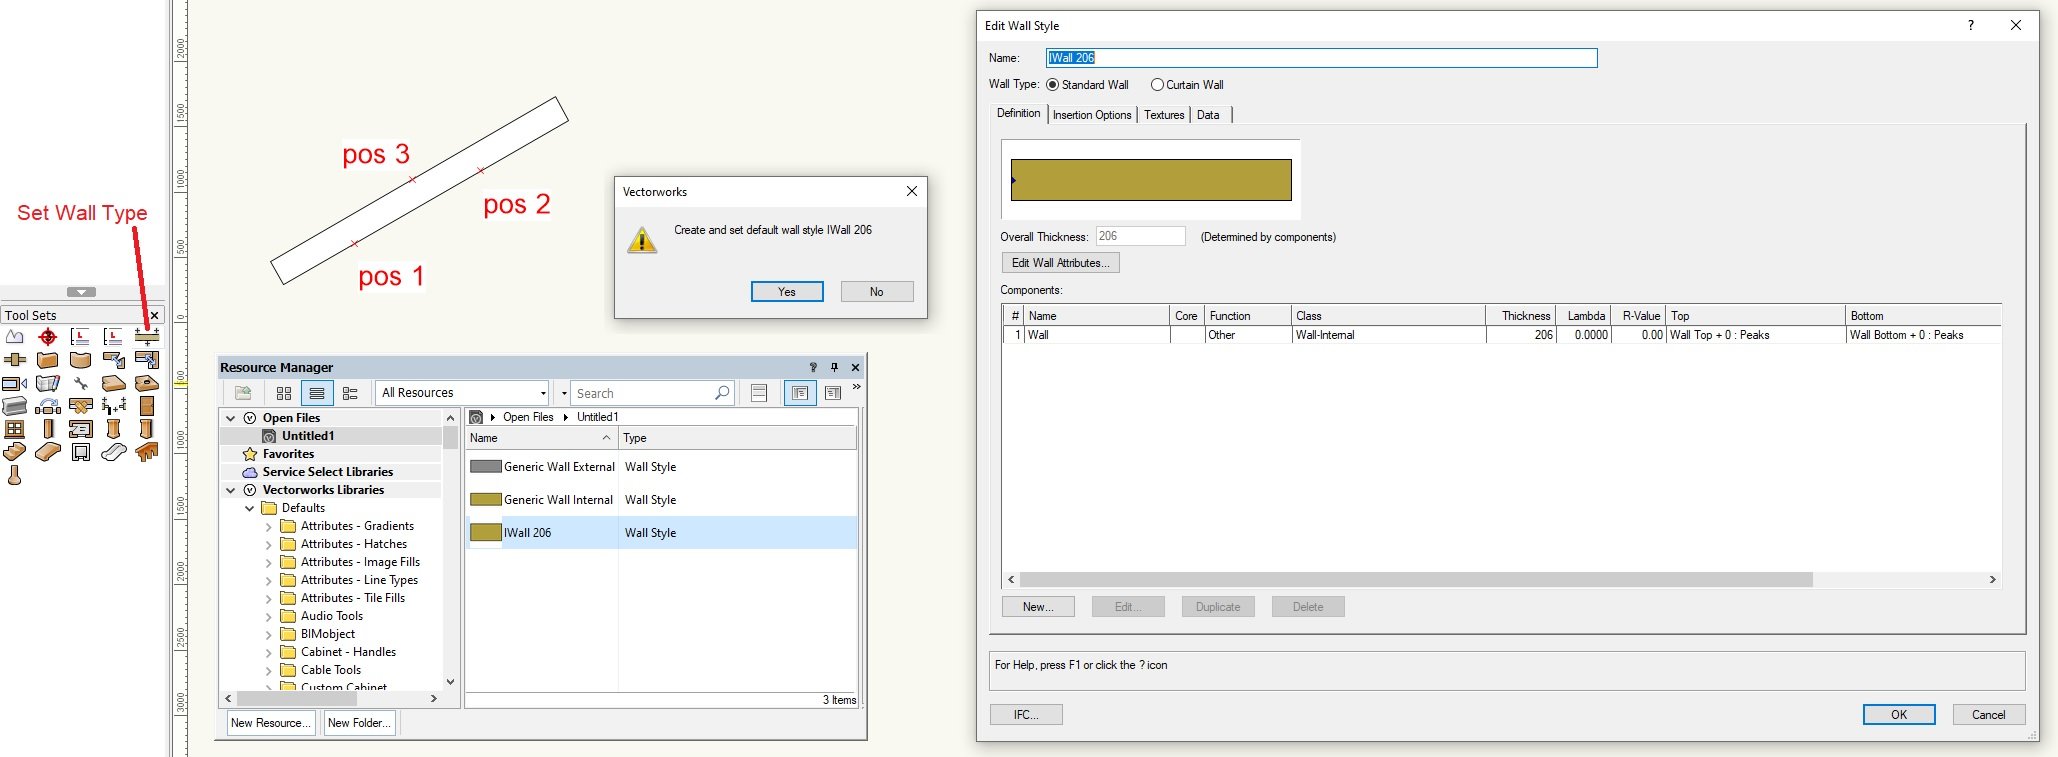Click the wall style Name input field
Viewport: 2058px width, 757px height.
click(1320, 58)
